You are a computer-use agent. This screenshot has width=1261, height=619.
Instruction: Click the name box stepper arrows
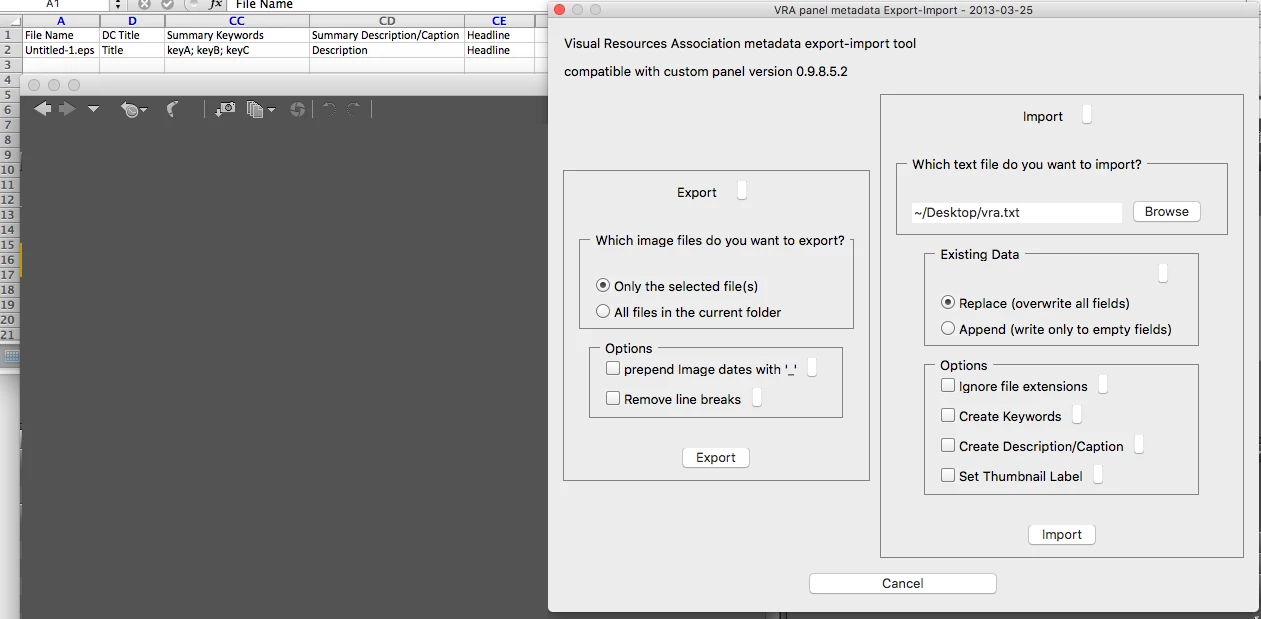click(x=118, y=5)
